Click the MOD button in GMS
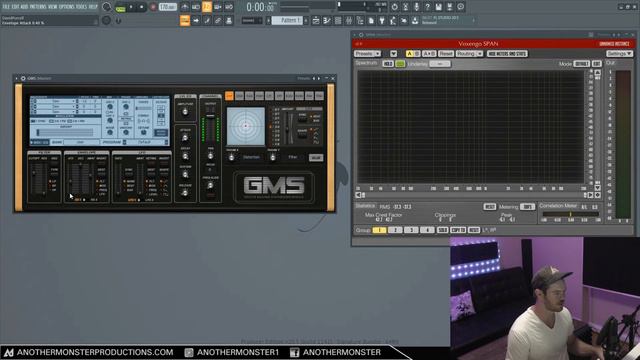The width and height of the screenshot is (640, 360). click(x=316, y=158)
